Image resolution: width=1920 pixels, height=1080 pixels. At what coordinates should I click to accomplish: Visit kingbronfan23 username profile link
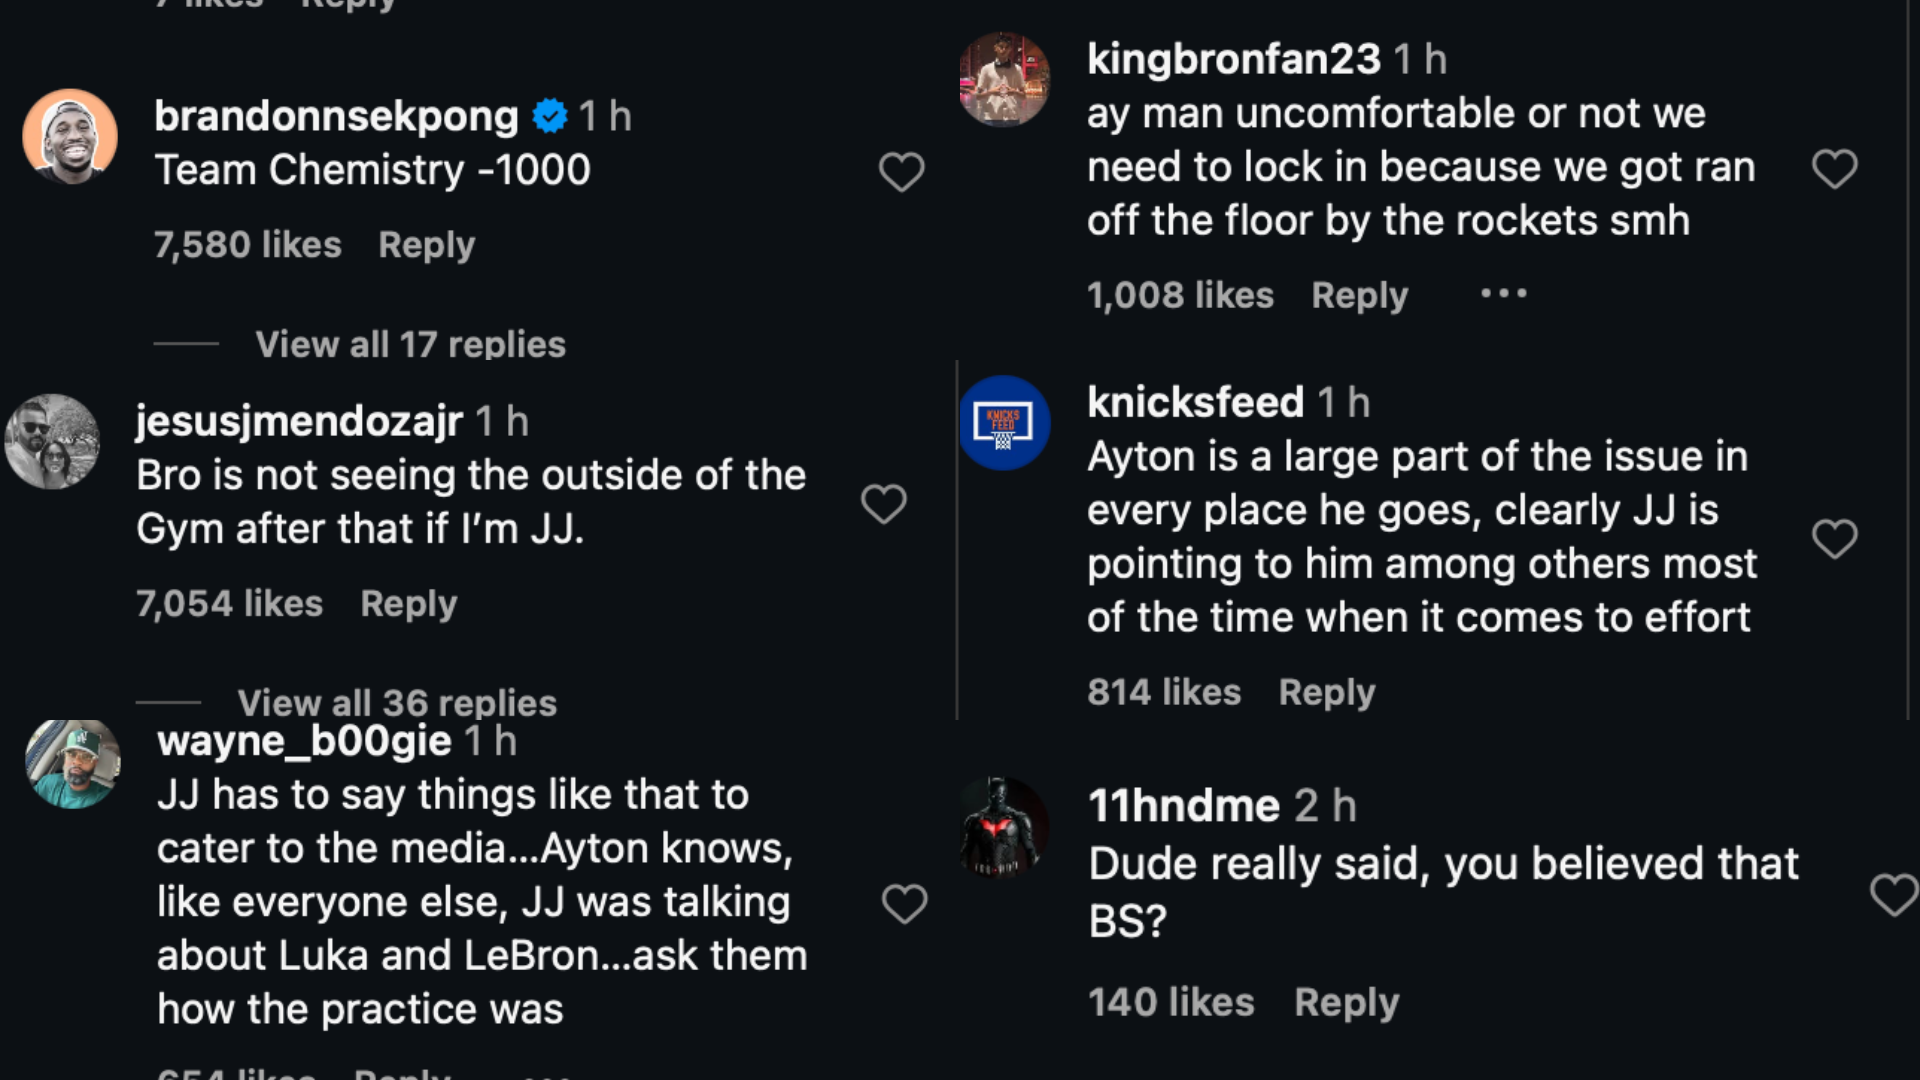(x=1233, y=59)
